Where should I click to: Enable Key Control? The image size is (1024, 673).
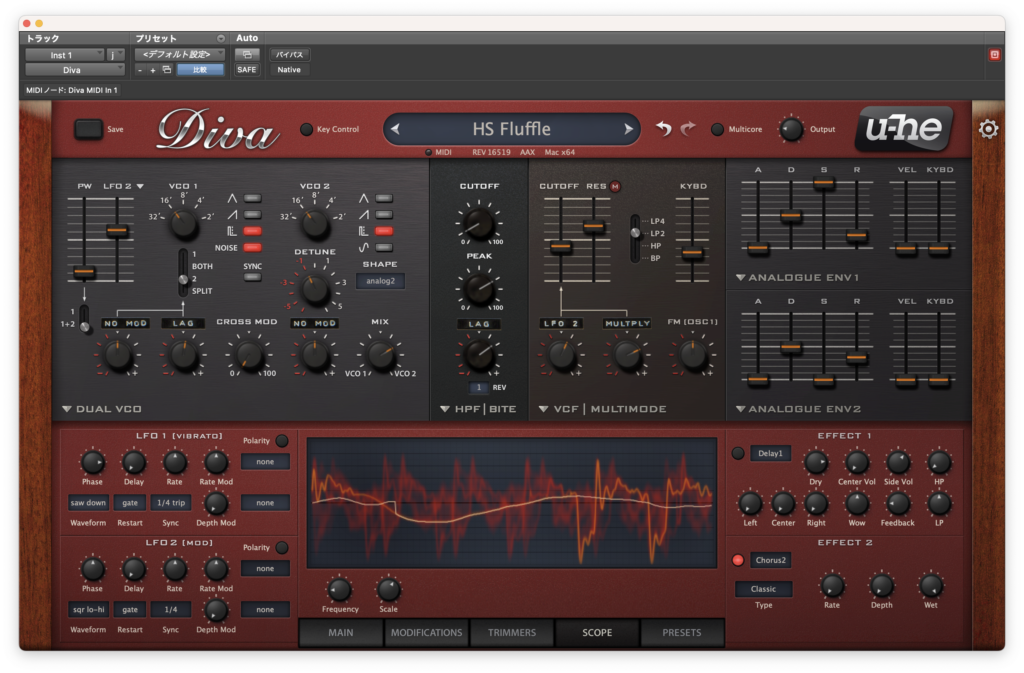[306, 129]
